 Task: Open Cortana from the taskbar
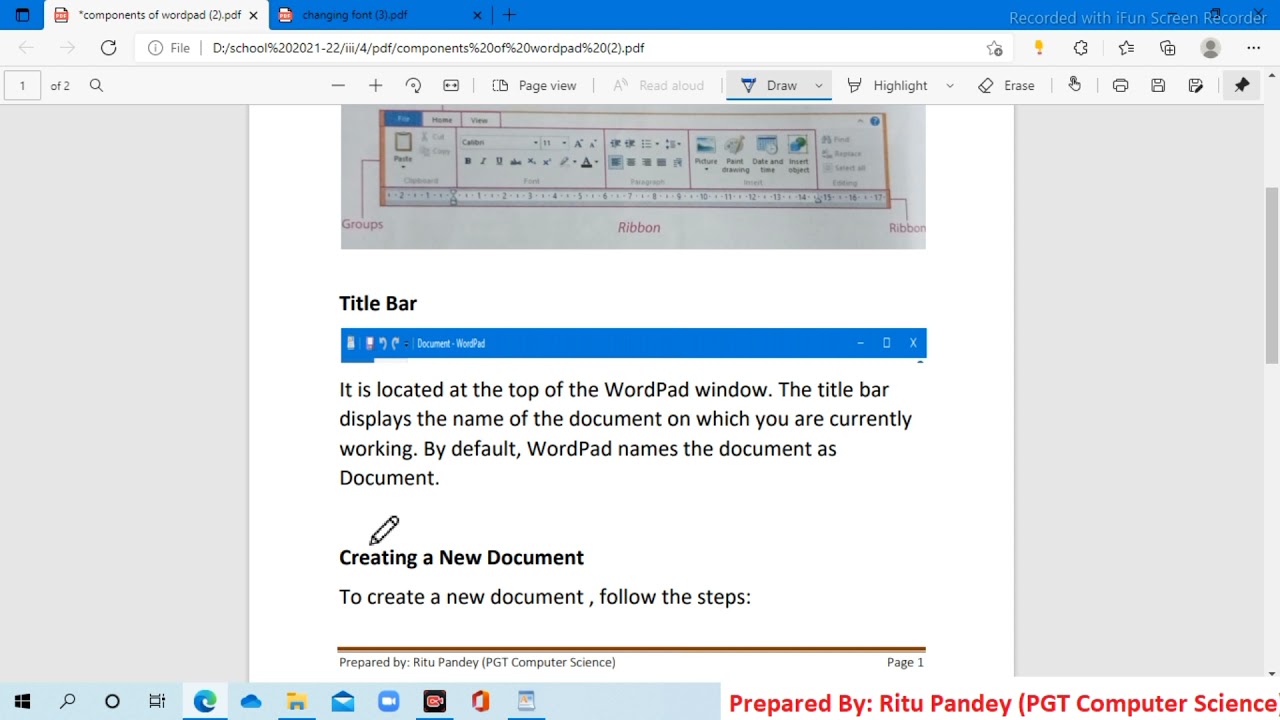pos(112,702)
